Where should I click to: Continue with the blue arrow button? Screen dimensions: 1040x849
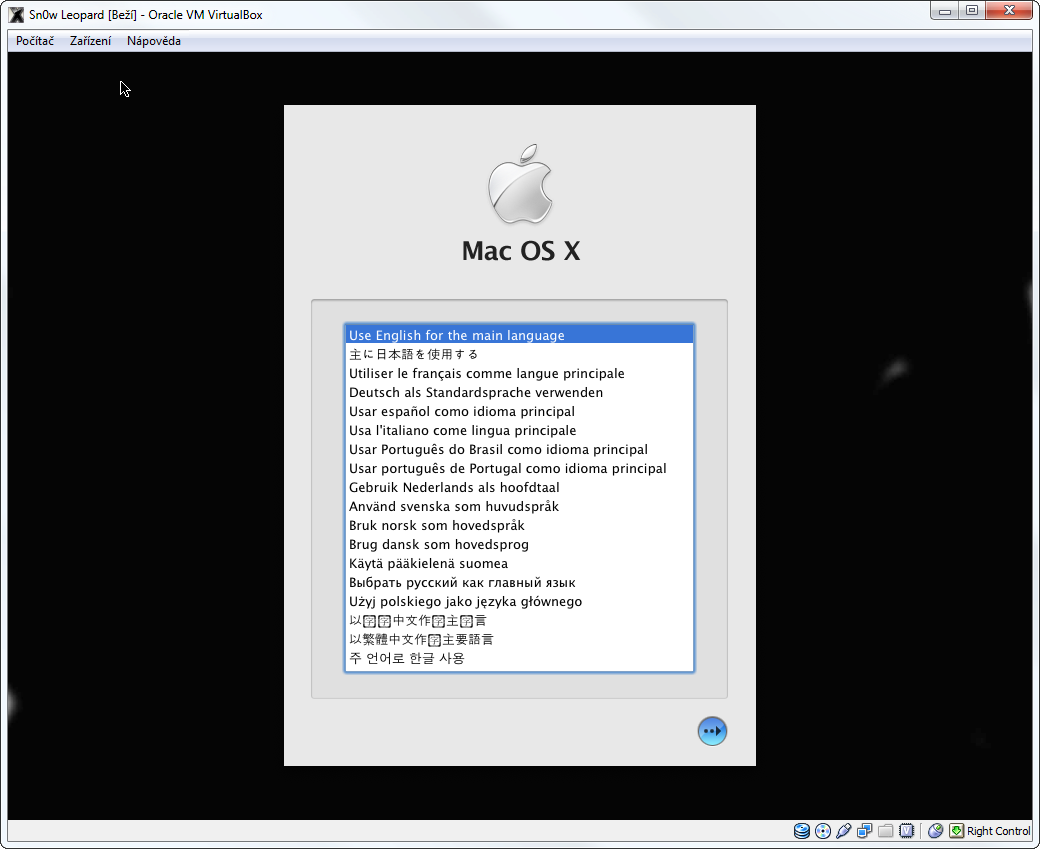coord(712,731)
